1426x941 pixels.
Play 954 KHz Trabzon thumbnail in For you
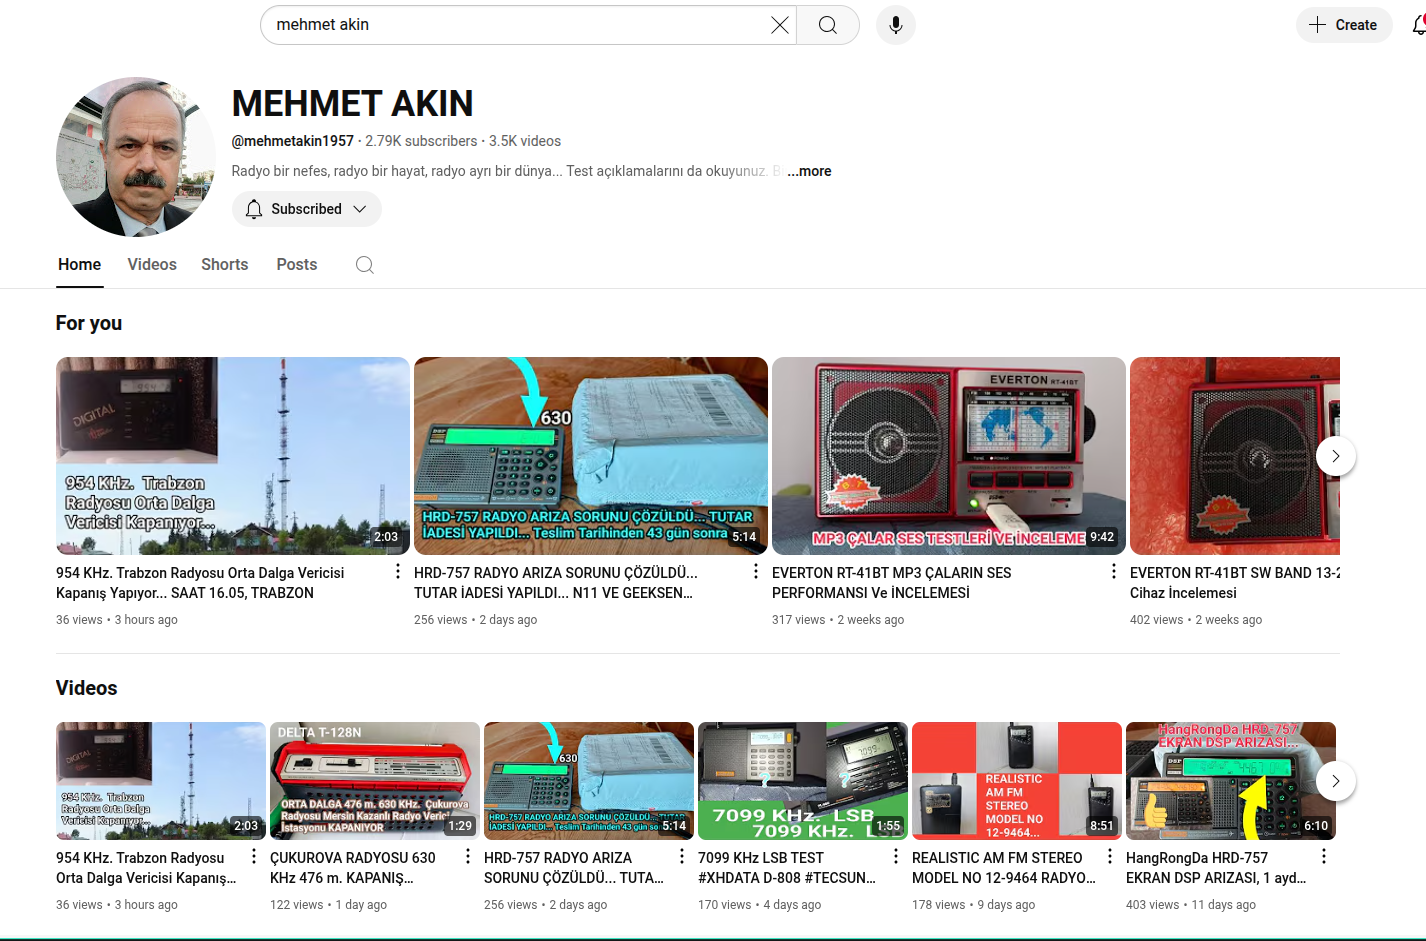[x=233, y=456]
